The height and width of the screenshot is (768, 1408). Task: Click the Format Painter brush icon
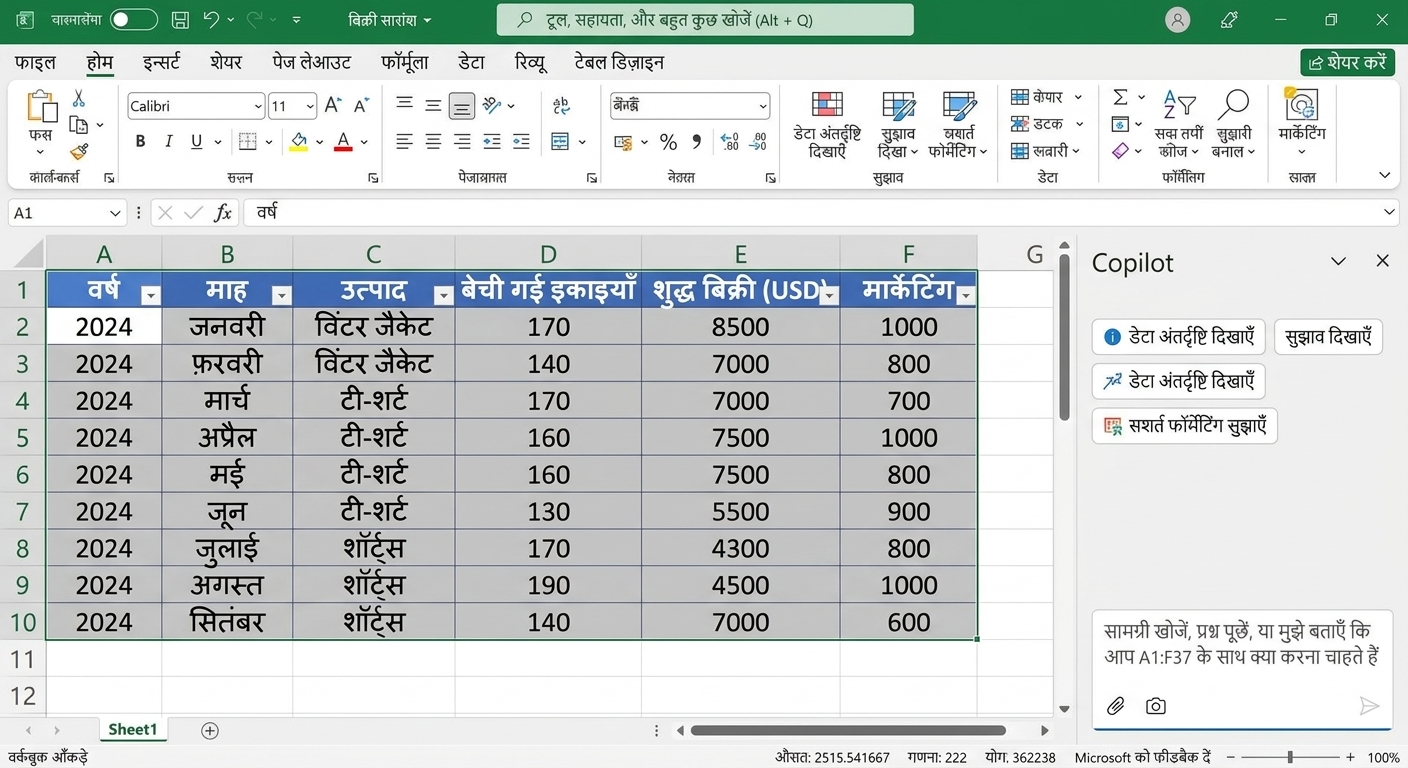(78, 152)
